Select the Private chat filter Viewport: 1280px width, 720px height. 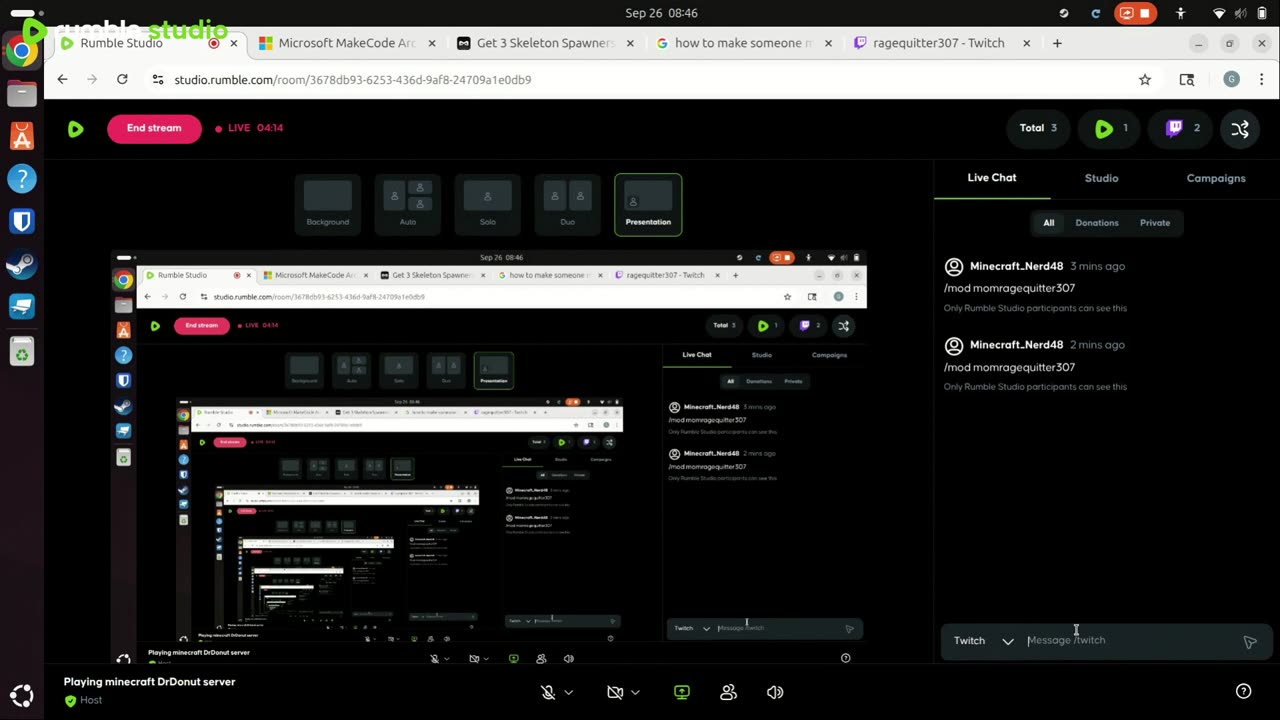coord(1155,223)
